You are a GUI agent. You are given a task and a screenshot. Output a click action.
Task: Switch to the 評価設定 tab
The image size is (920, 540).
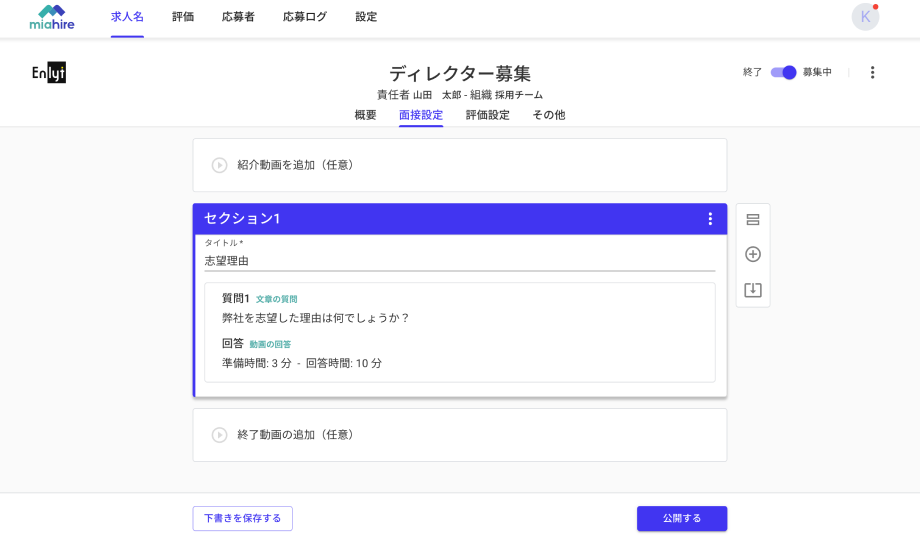488,115
